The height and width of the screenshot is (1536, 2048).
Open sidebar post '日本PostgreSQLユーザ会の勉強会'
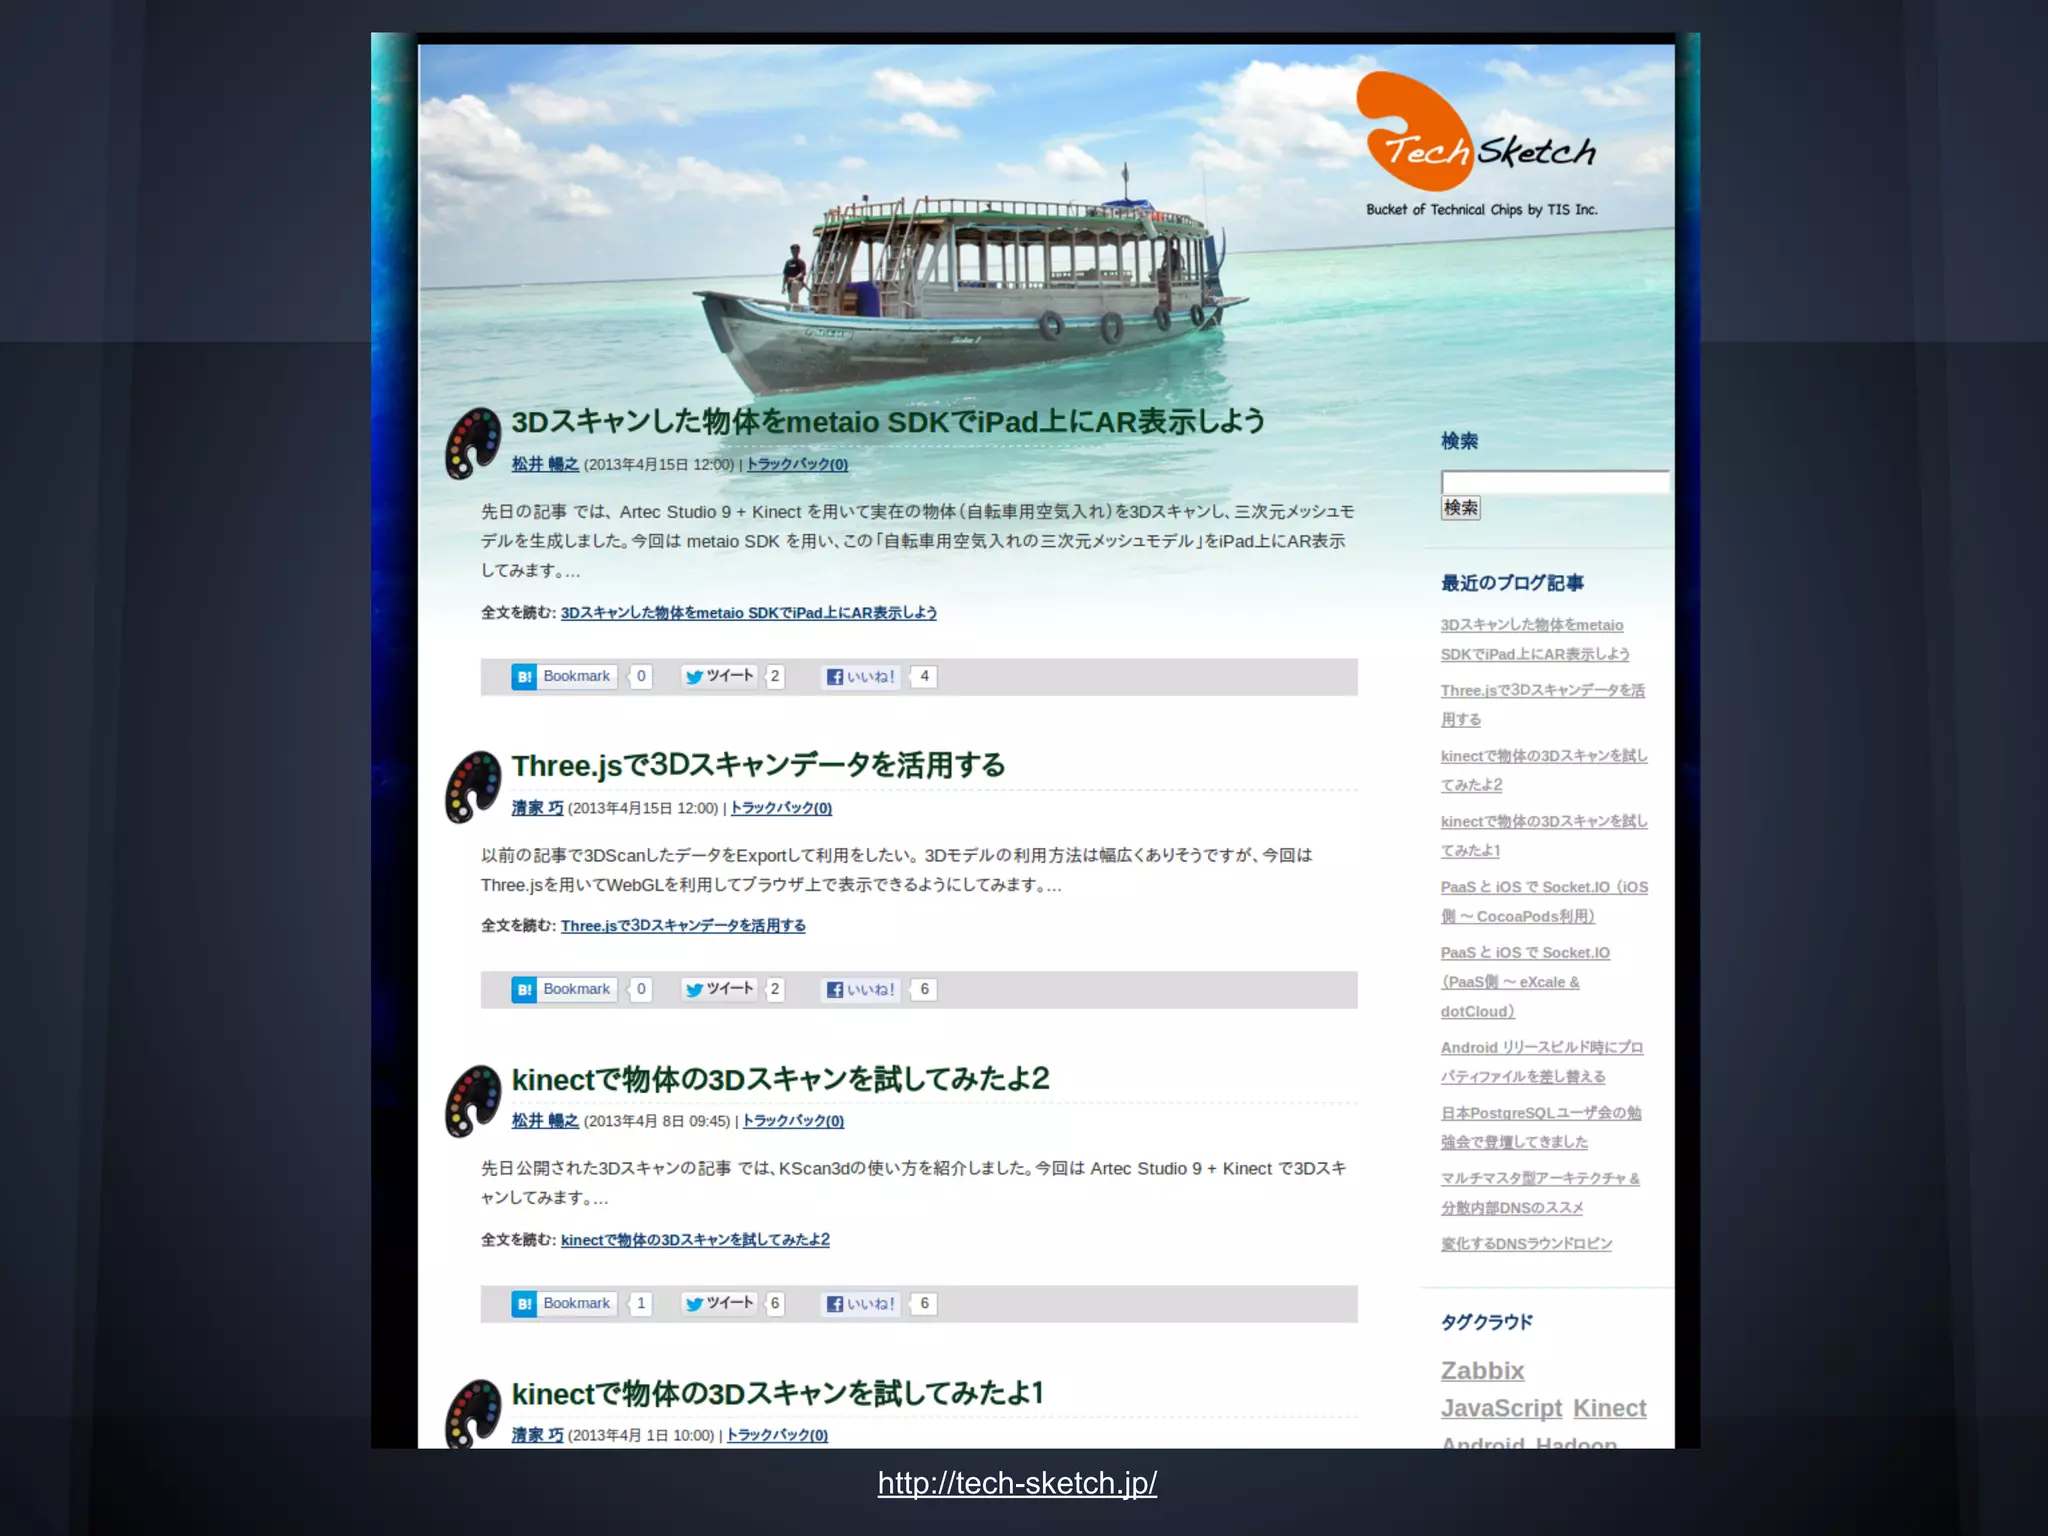click(x=1541, y=1128)
